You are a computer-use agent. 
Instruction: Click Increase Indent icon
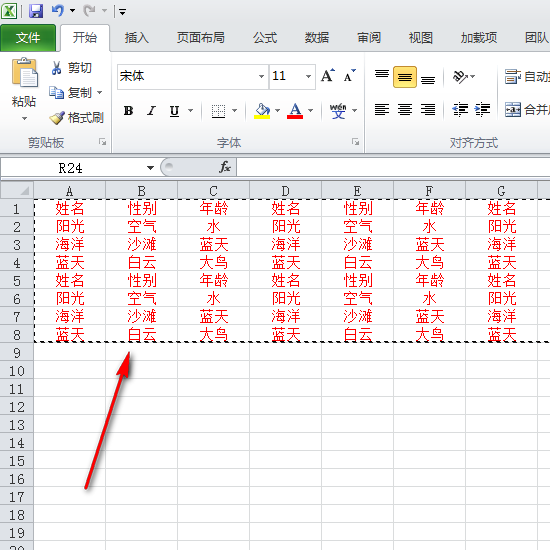(x=482, y=110)
